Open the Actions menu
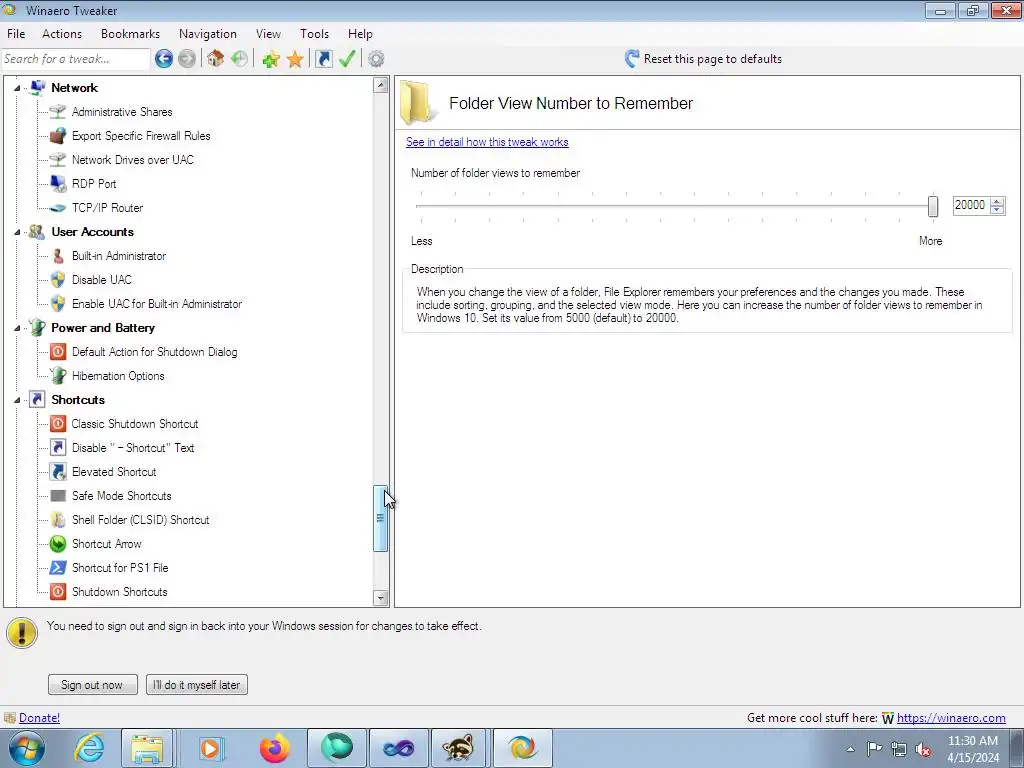Screen dimensions: 1024x768 (62, 34)
